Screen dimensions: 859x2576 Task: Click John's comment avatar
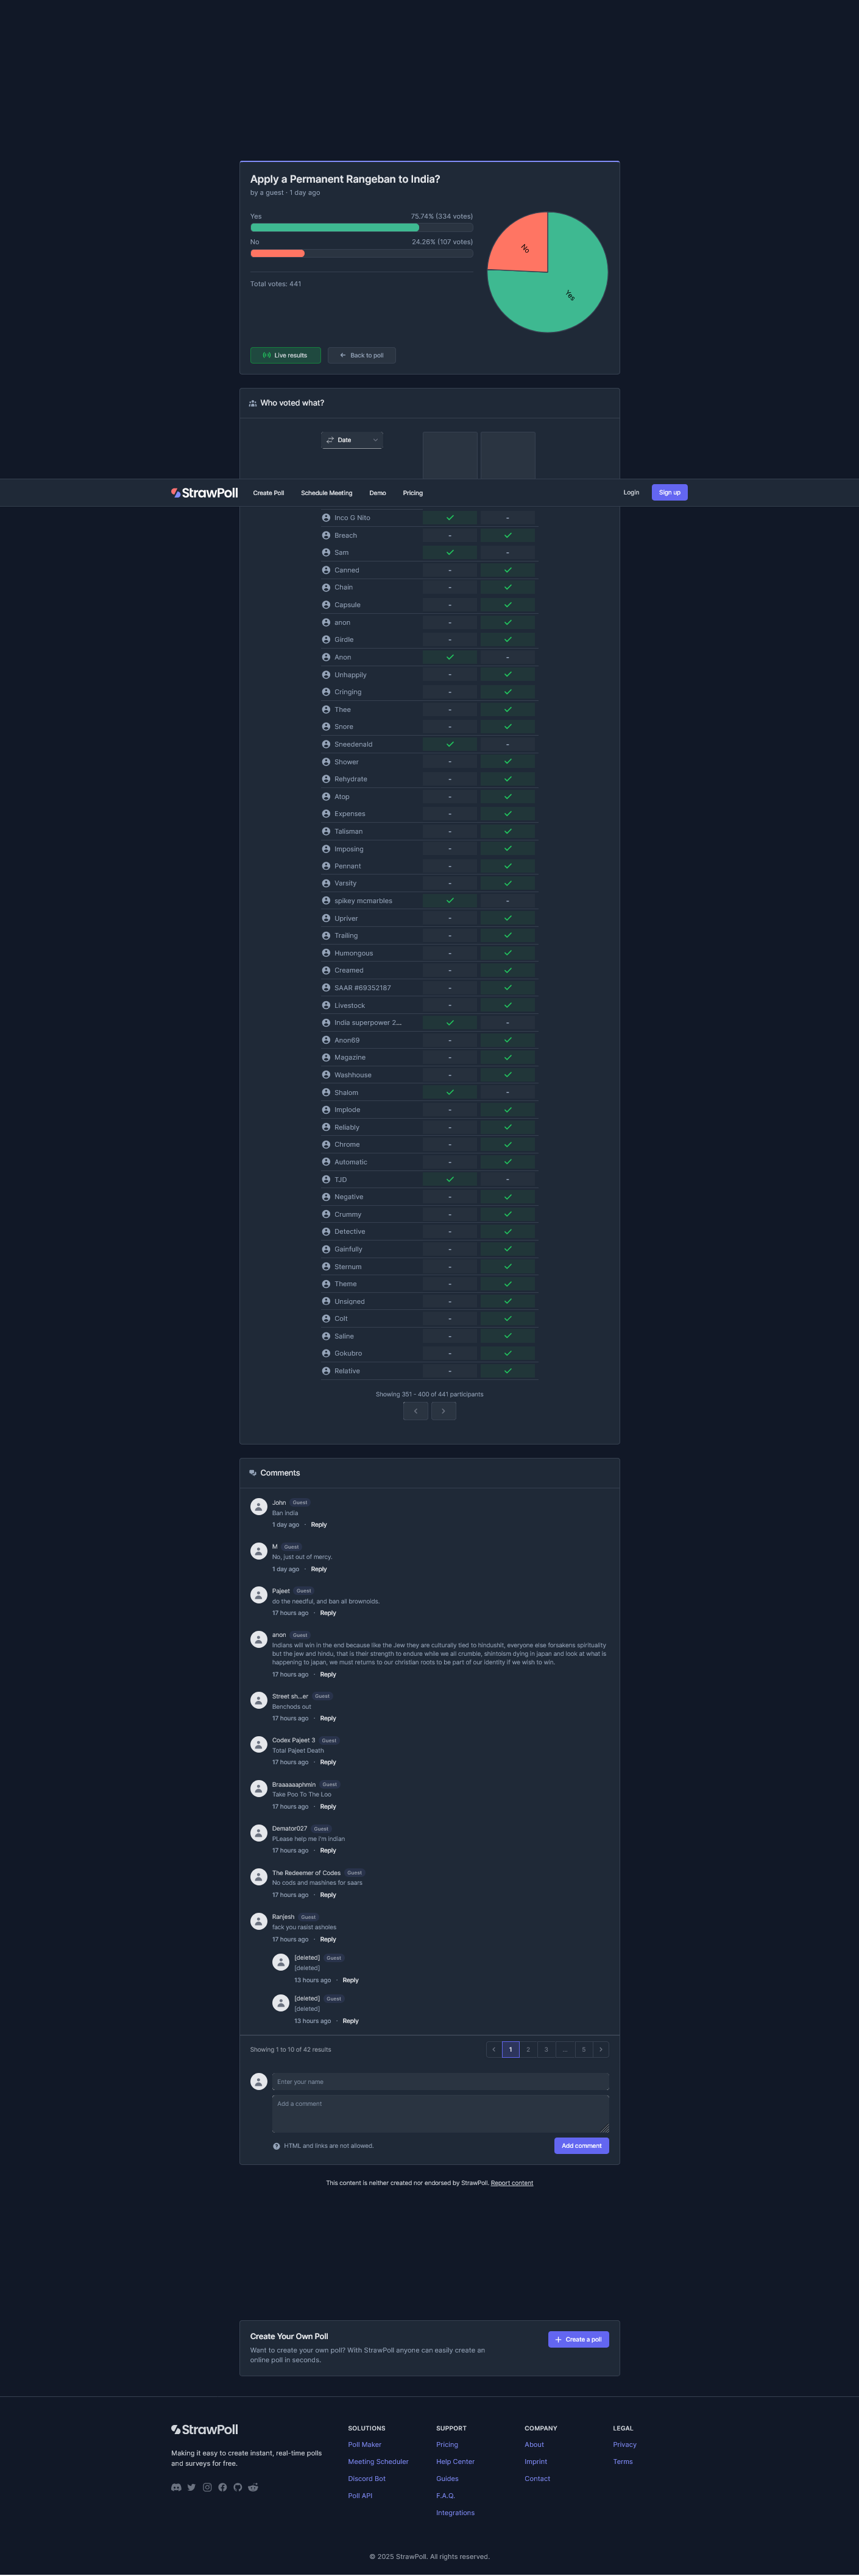(258, 1506)
